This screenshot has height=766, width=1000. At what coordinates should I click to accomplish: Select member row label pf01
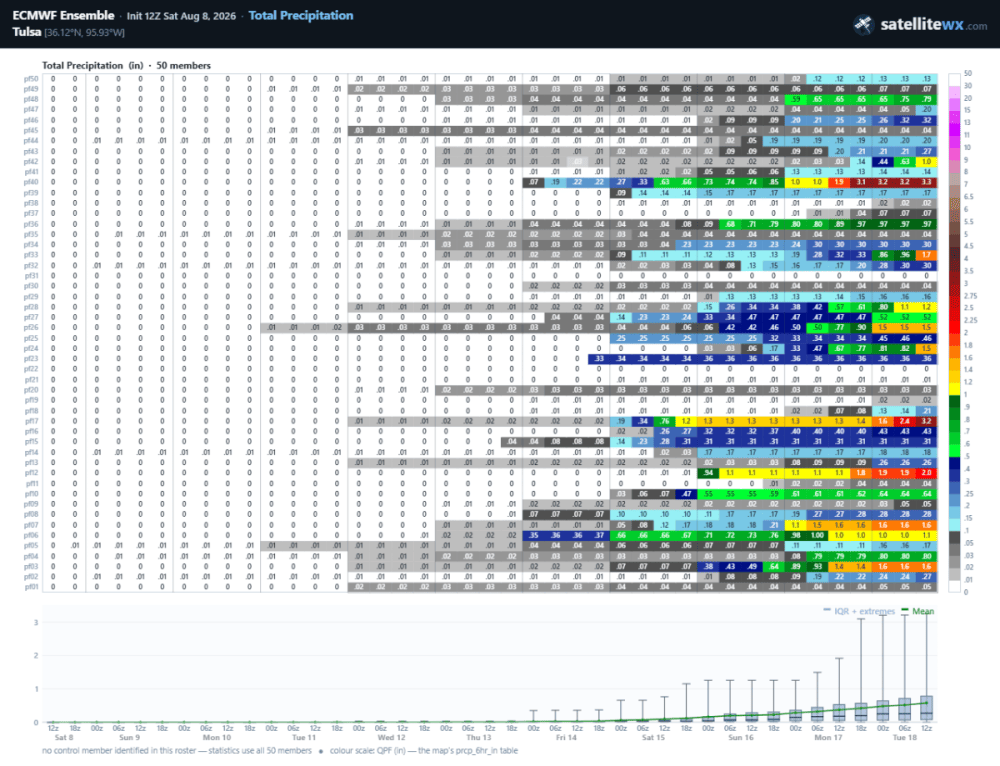coord(31,587)
